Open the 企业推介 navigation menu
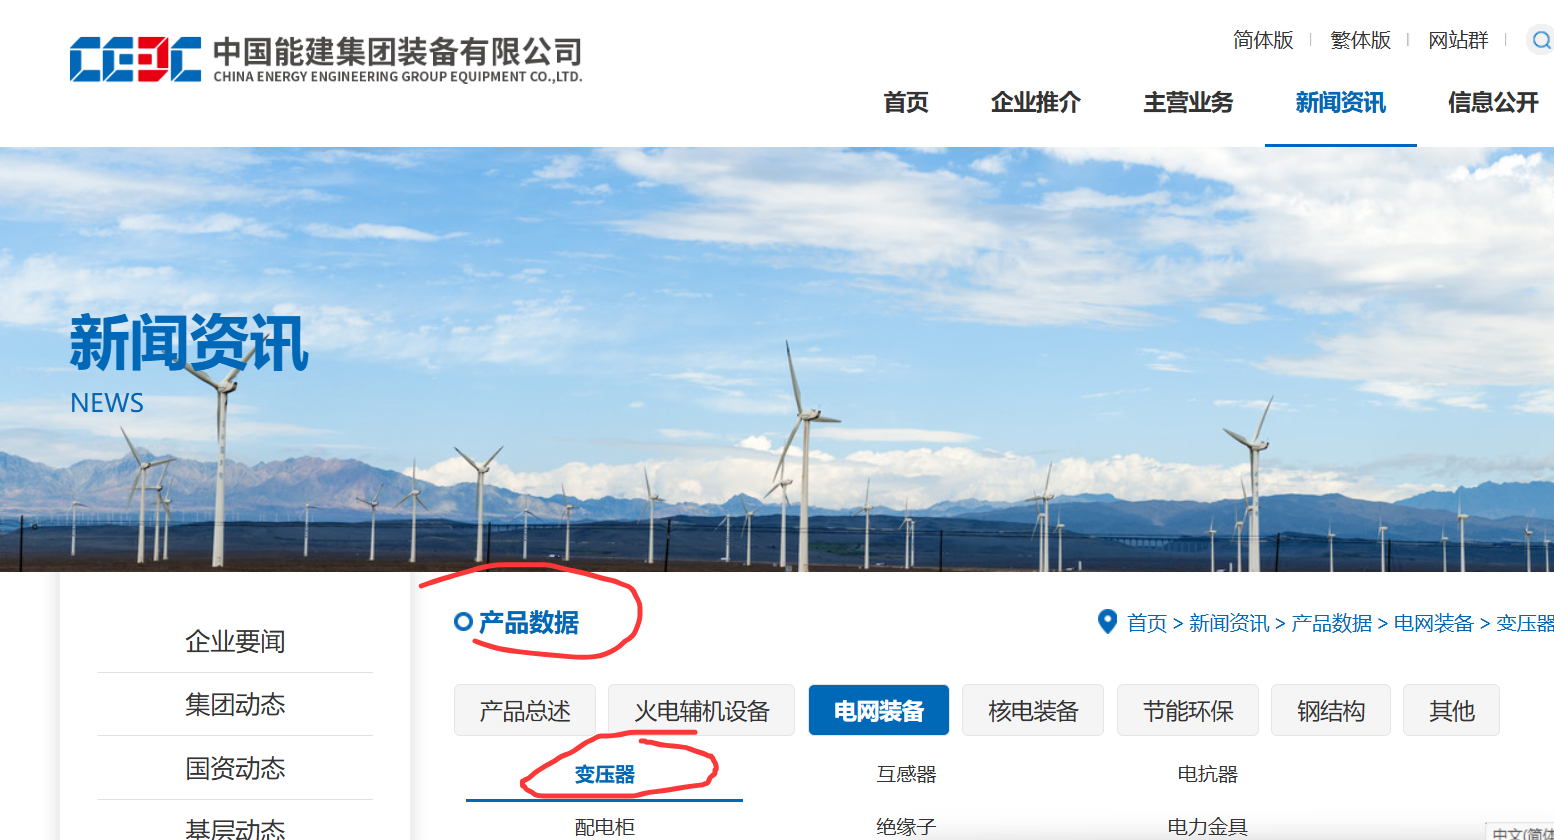 (x=1036, y=102)
